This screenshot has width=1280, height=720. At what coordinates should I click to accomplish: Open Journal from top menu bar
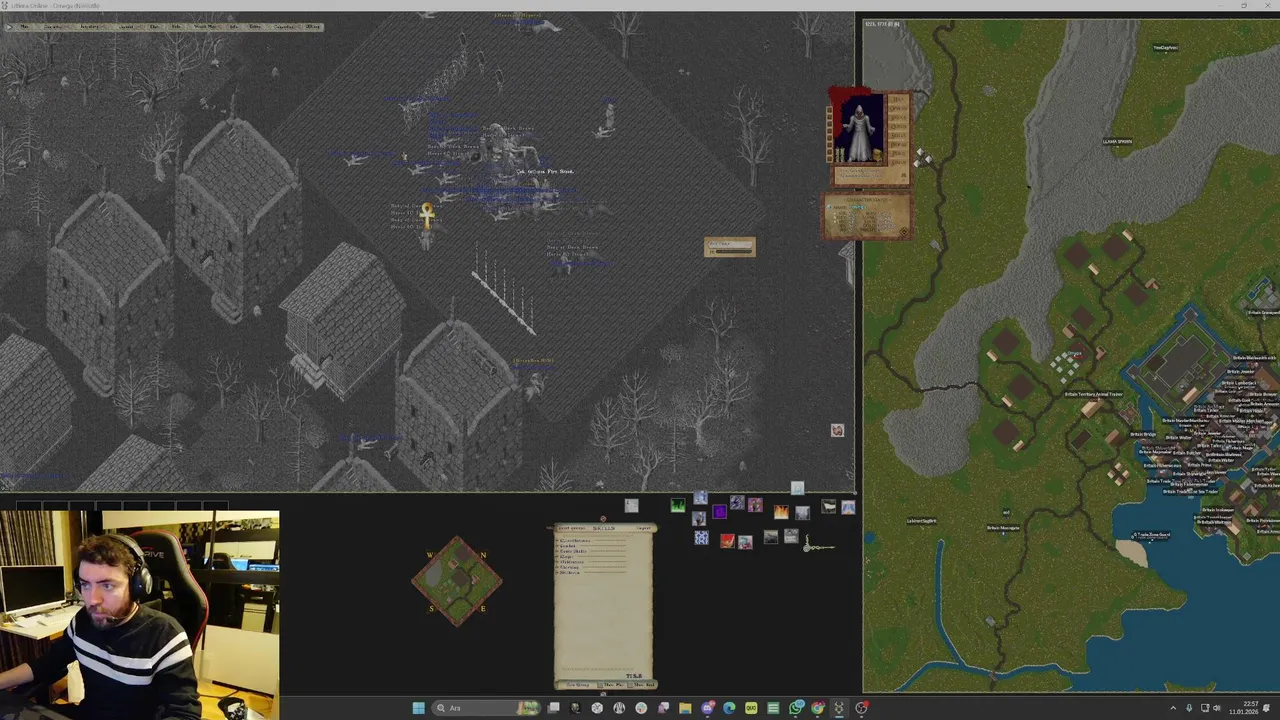(126, 26)
